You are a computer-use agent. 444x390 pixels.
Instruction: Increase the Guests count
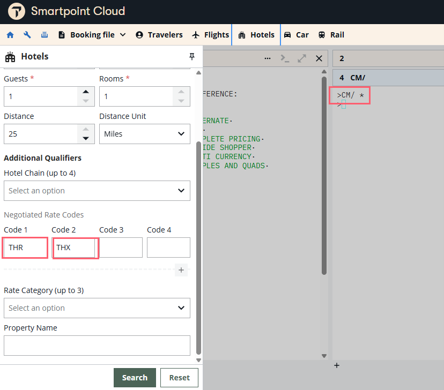(86, 92)
